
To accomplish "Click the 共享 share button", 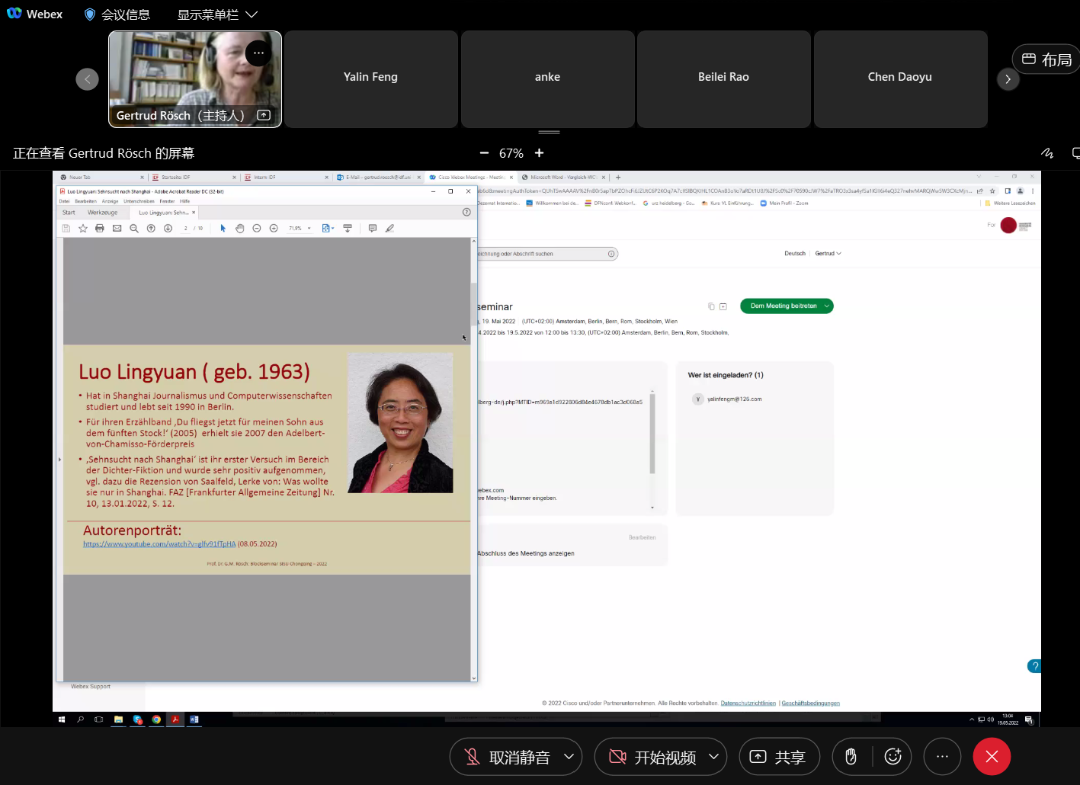I will pos(779,757).
